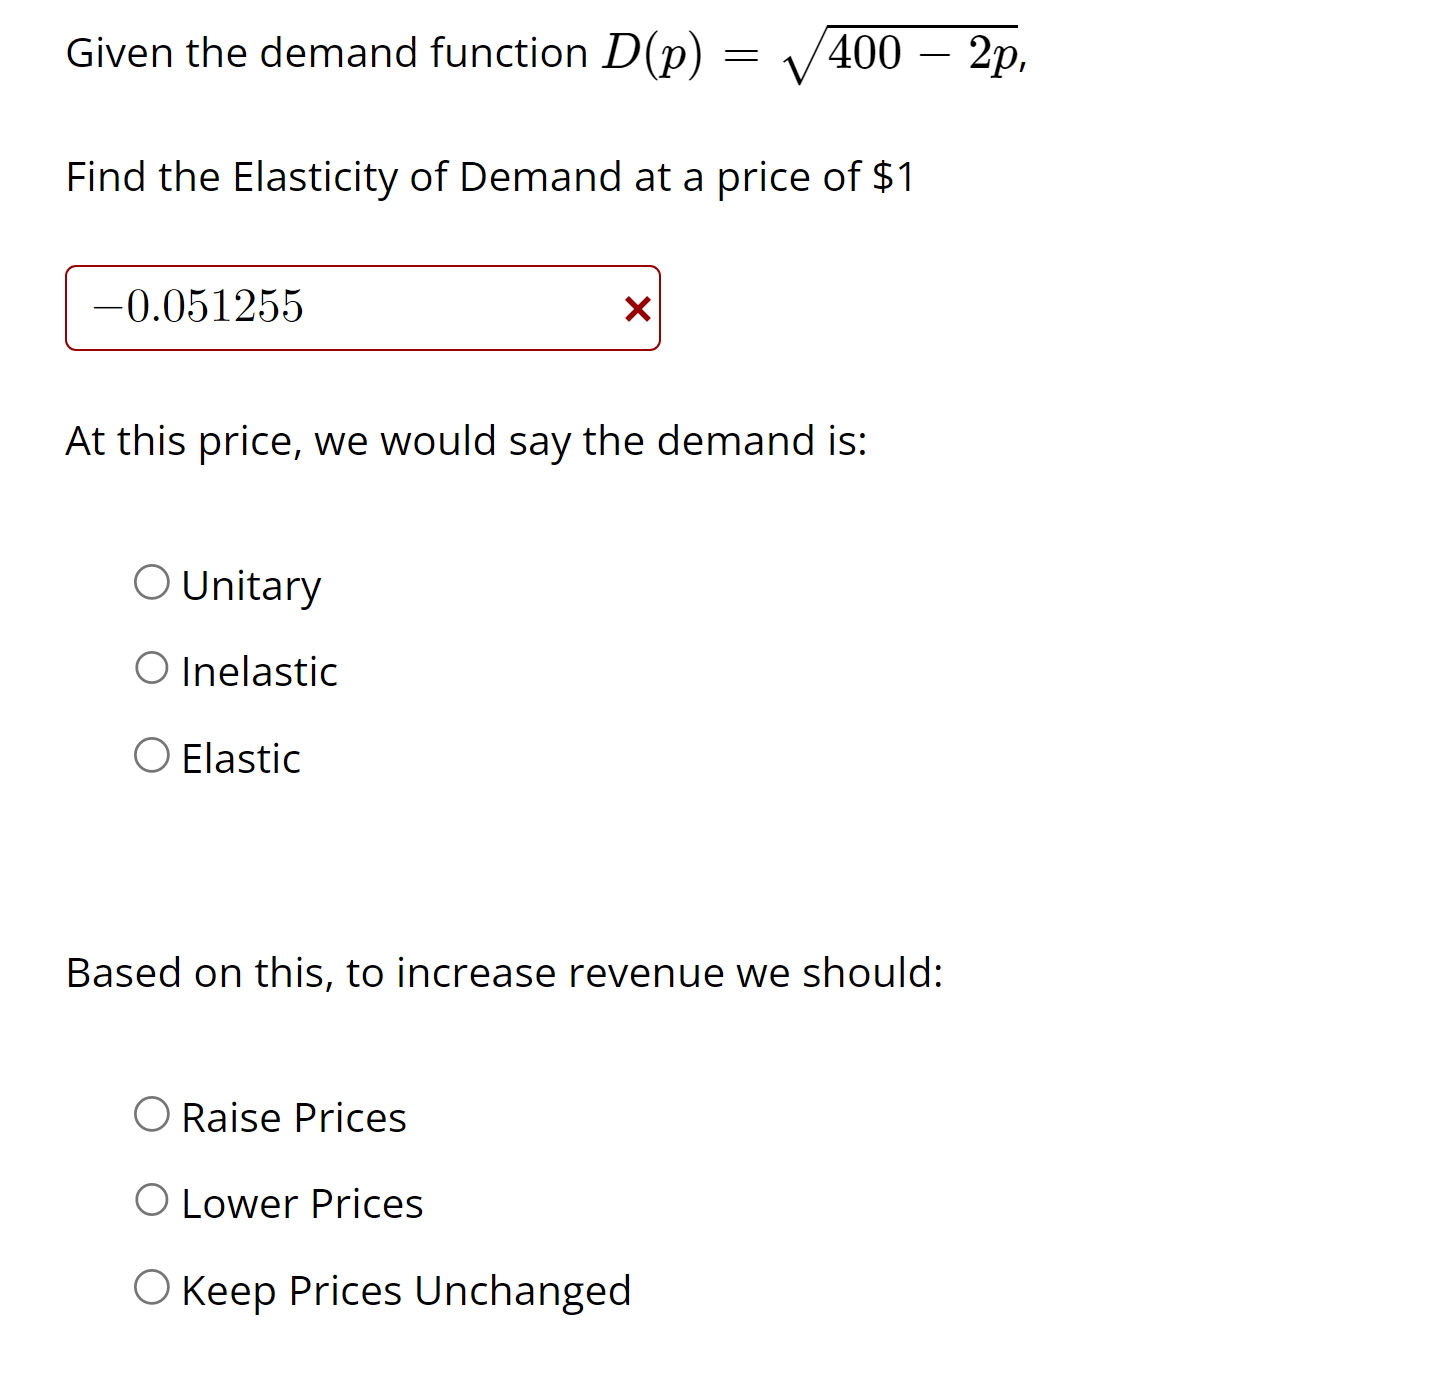
Task: Click the red X incorrect answer indicator
Action: point(637,308)
